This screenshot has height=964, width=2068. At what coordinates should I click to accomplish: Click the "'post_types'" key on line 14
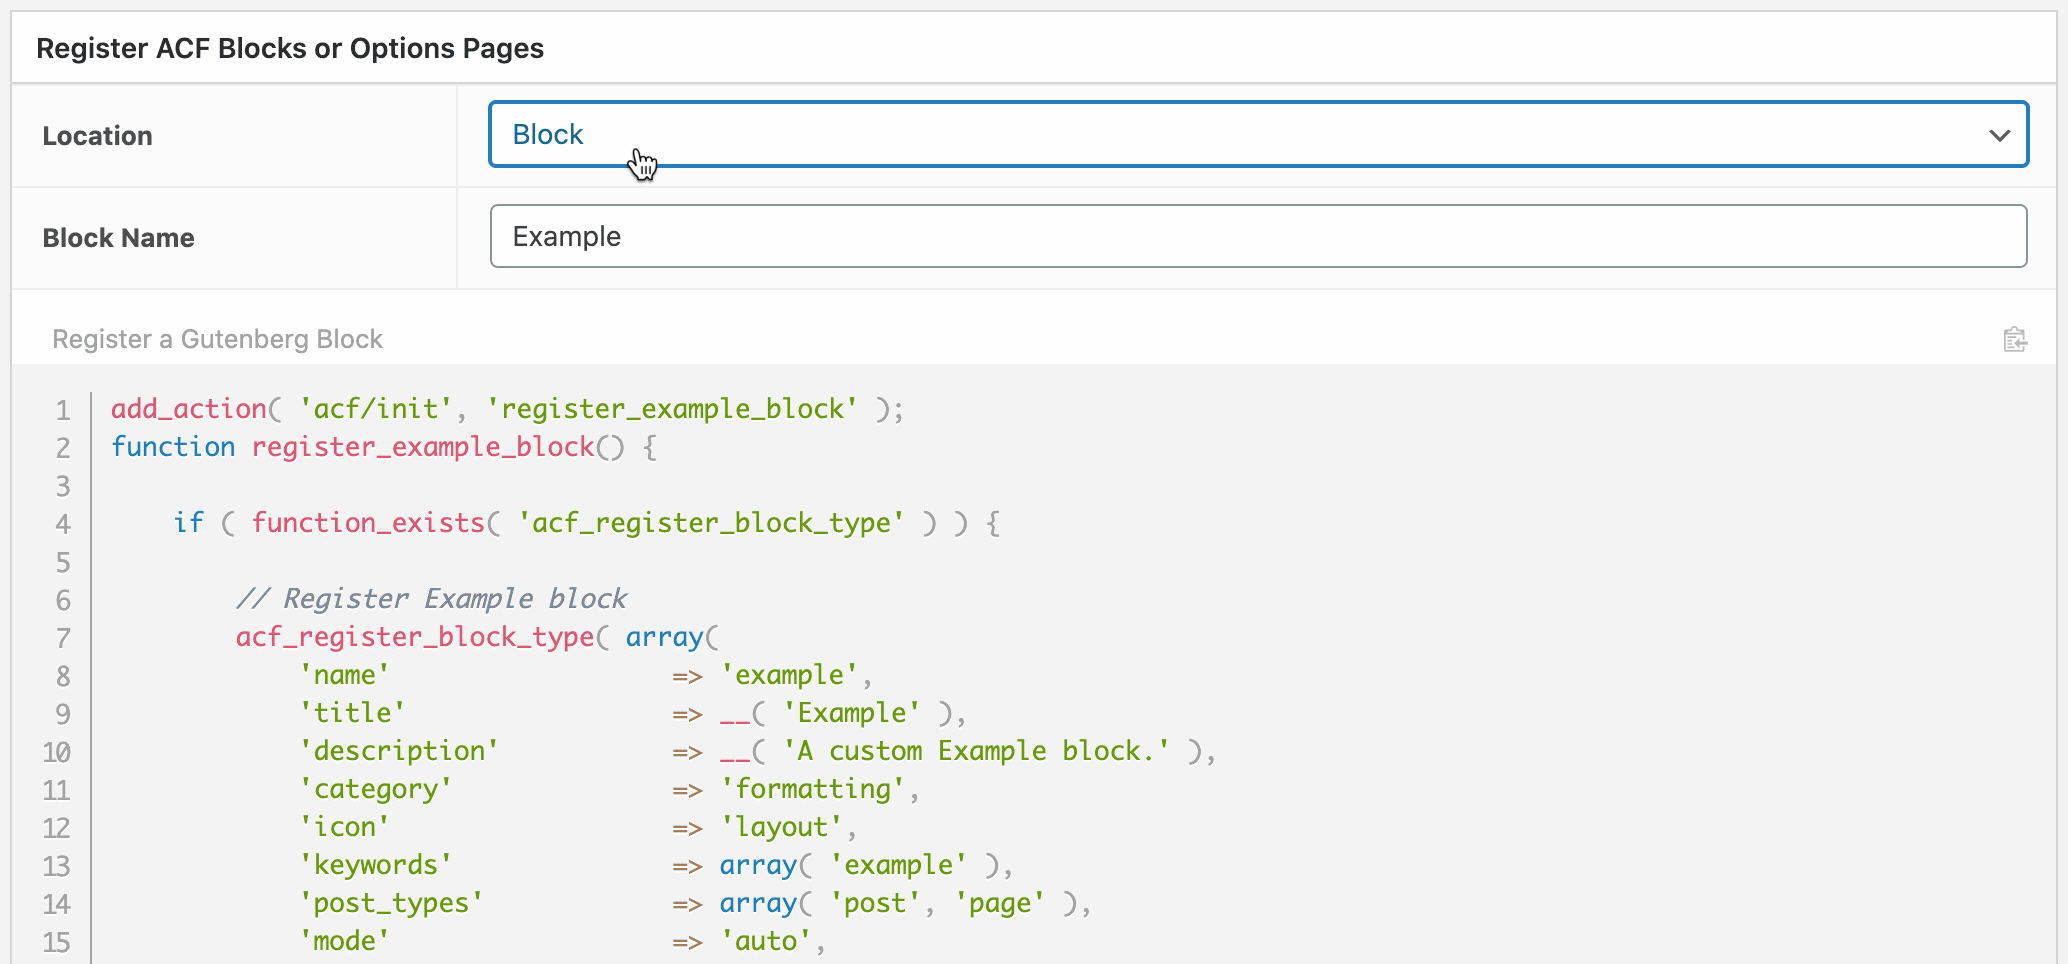point(391,903)
